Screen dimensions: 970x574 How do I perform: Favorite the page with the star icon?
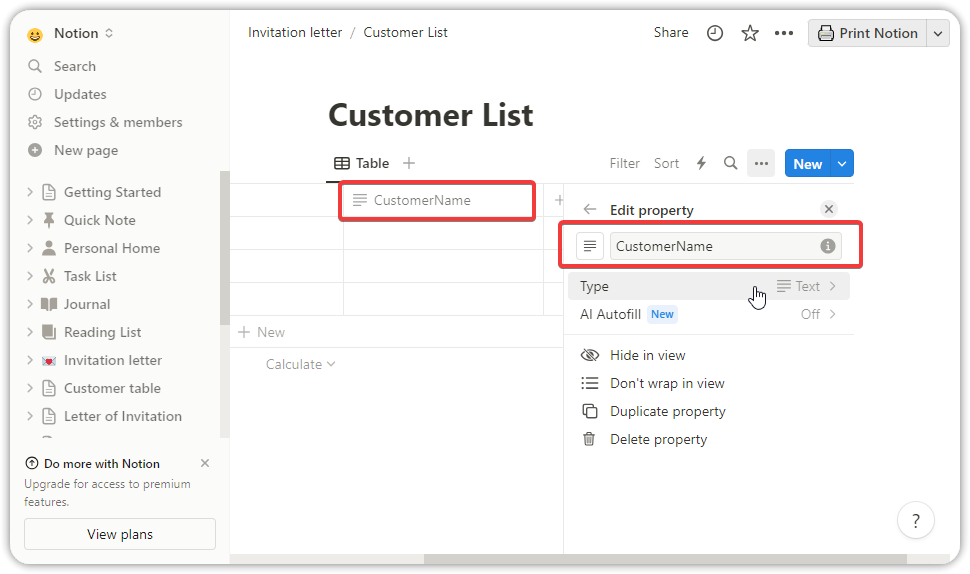[750, 33]
